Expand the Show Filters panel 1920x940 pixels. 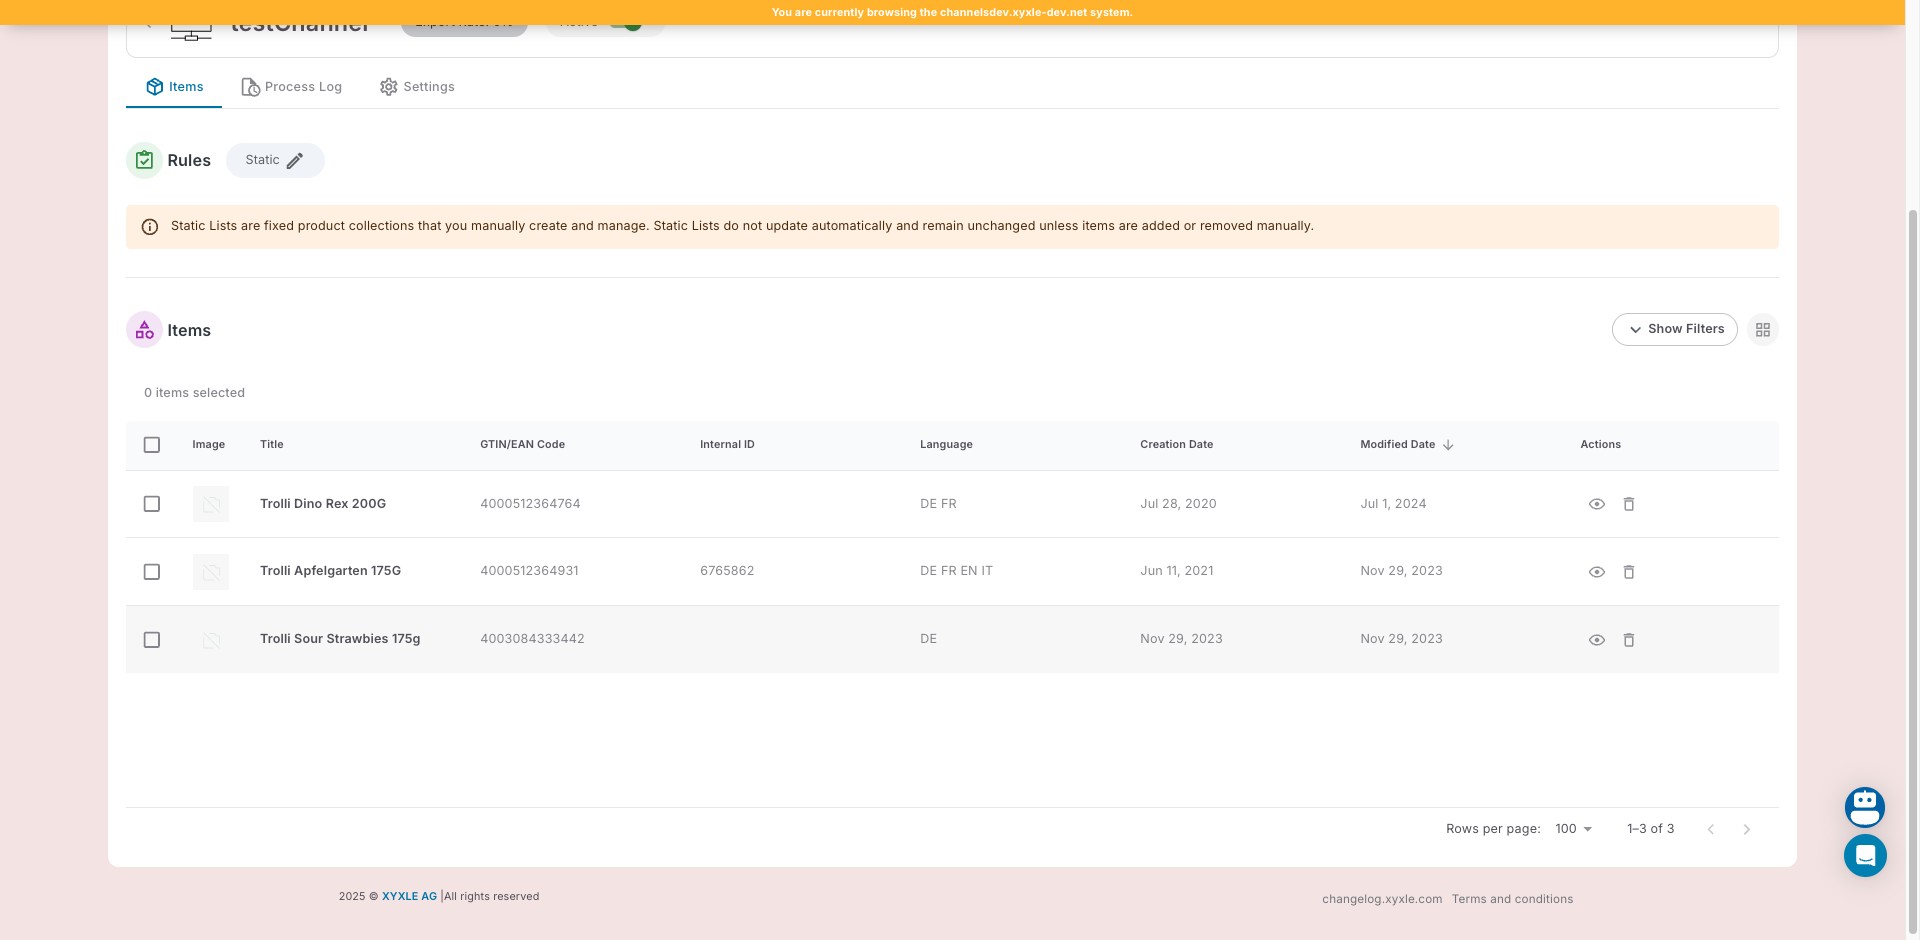(x=1674, y=330)
